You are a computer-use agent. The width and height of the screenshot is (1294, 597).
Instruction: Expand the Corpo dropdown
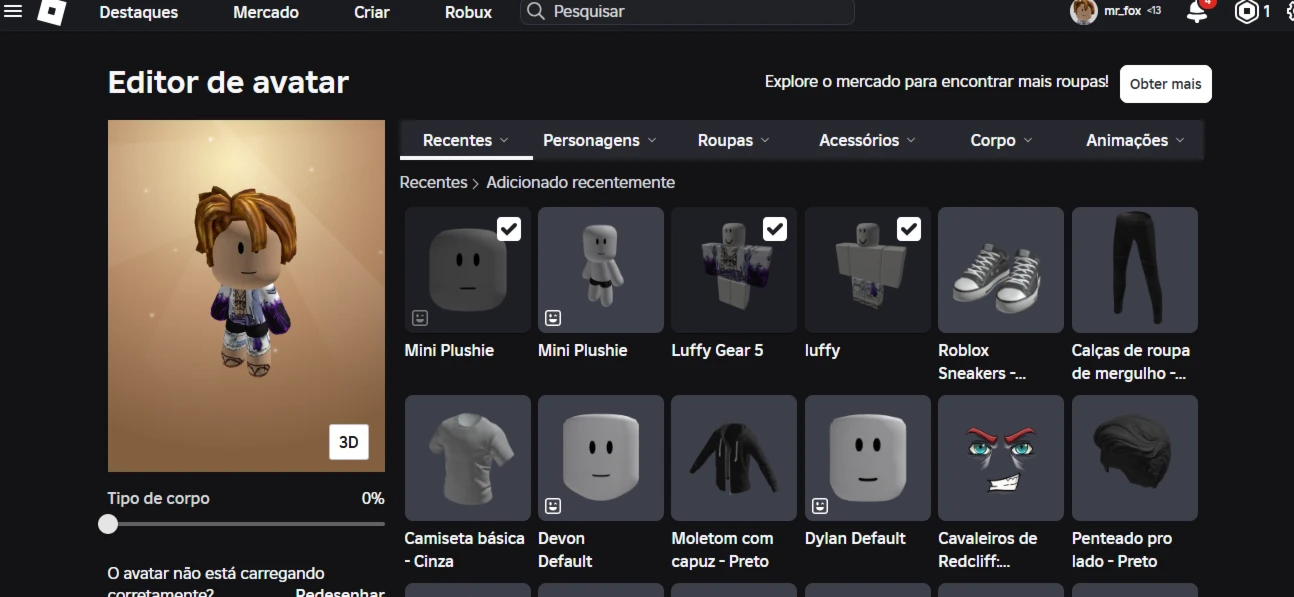pos(1001,140)
